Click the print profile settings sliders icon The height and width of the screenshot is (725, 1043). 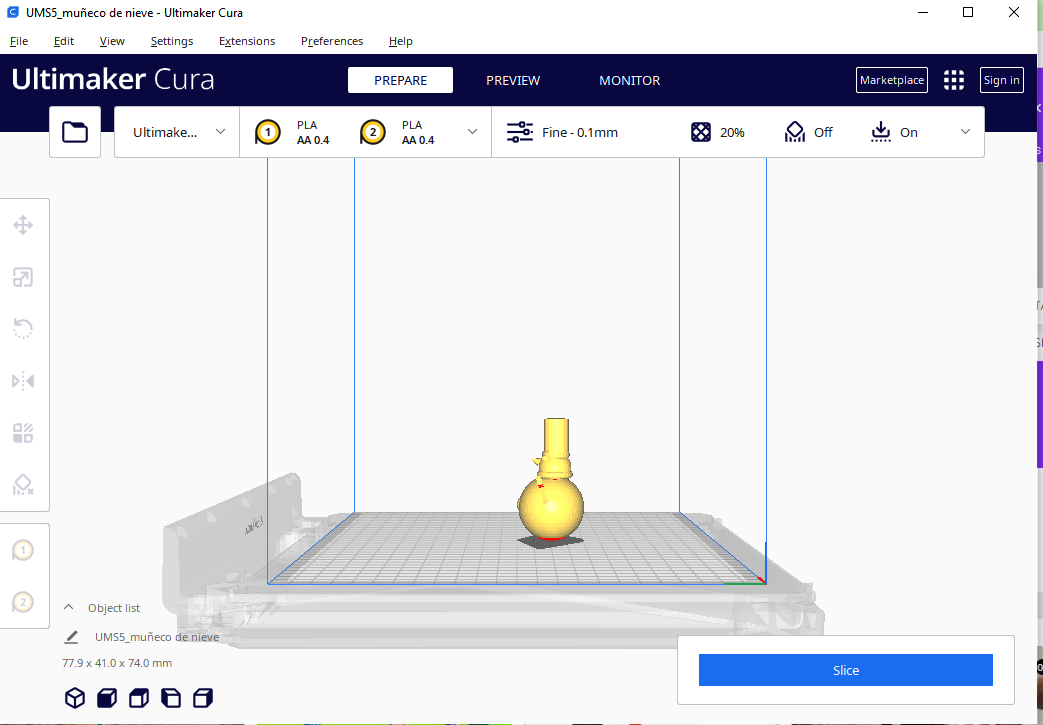[x=520, y=132]
